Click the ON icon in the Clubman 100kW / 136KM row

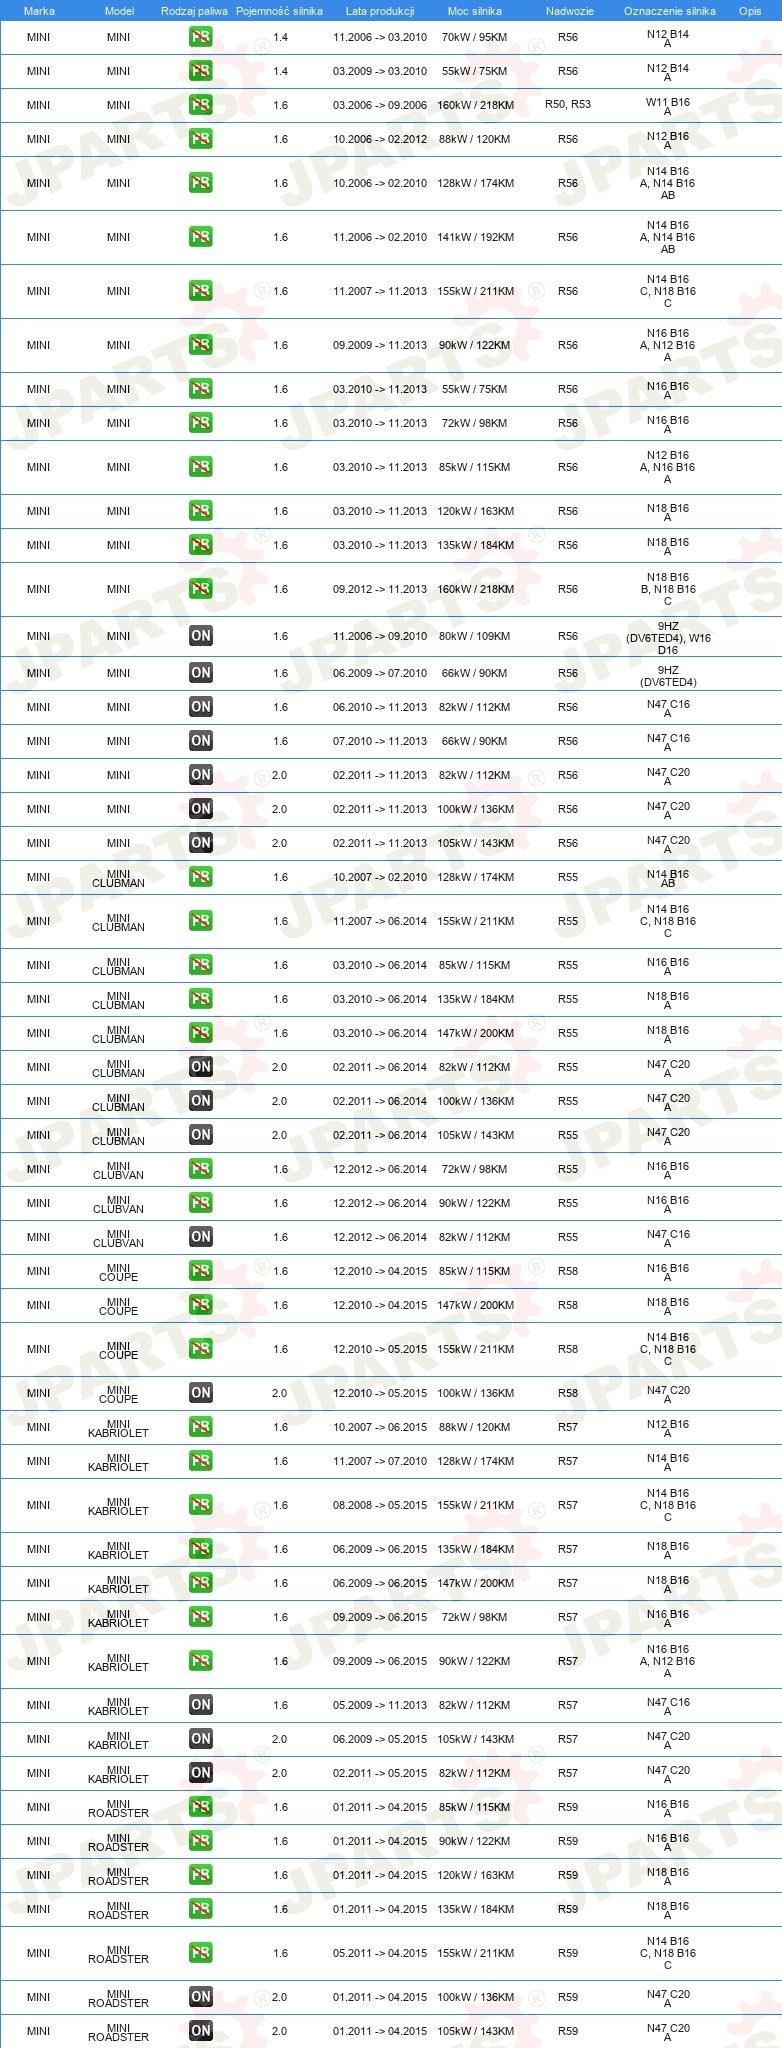click(200, 1101)
